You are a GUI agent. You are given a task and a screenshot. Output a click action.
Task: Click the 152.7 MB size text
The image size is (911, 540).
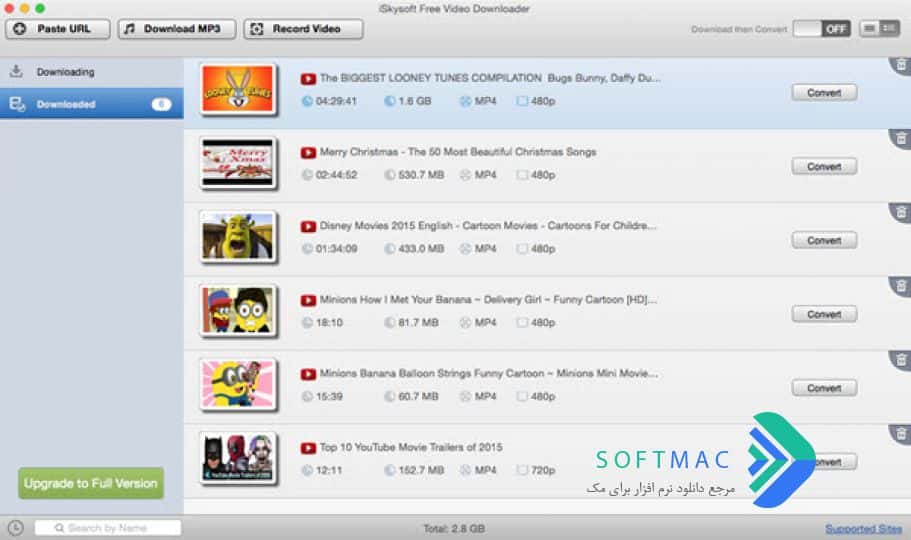421,470
